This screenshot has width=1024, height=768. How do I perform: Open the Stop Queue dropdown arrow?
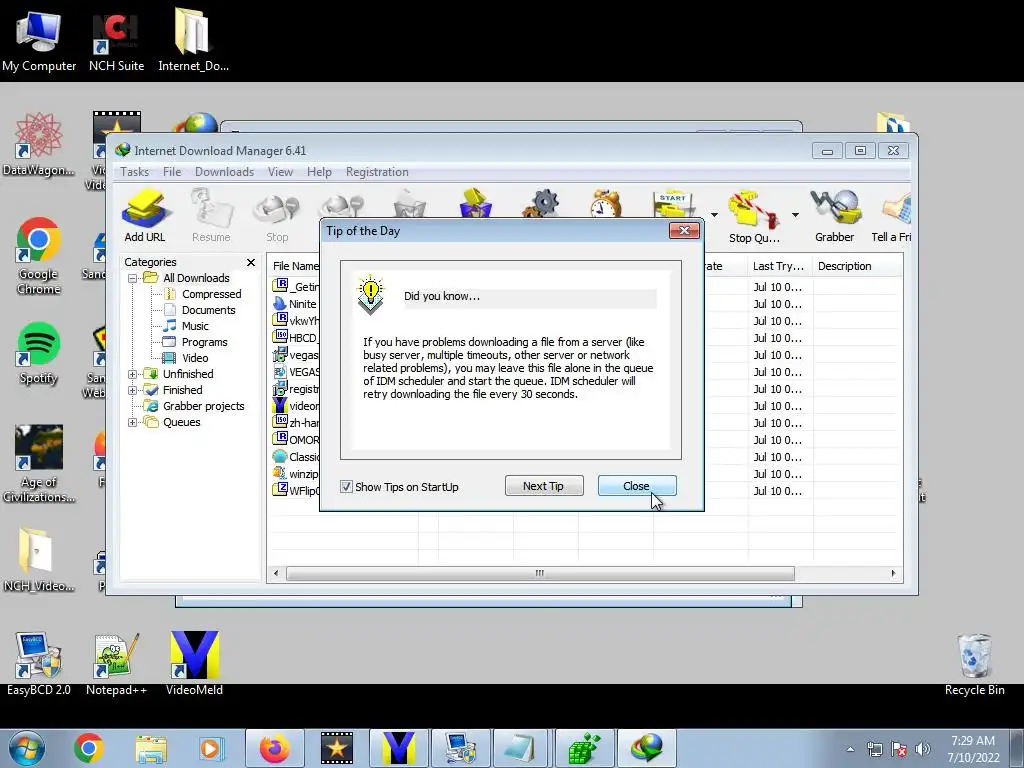(x=795, y=215)
